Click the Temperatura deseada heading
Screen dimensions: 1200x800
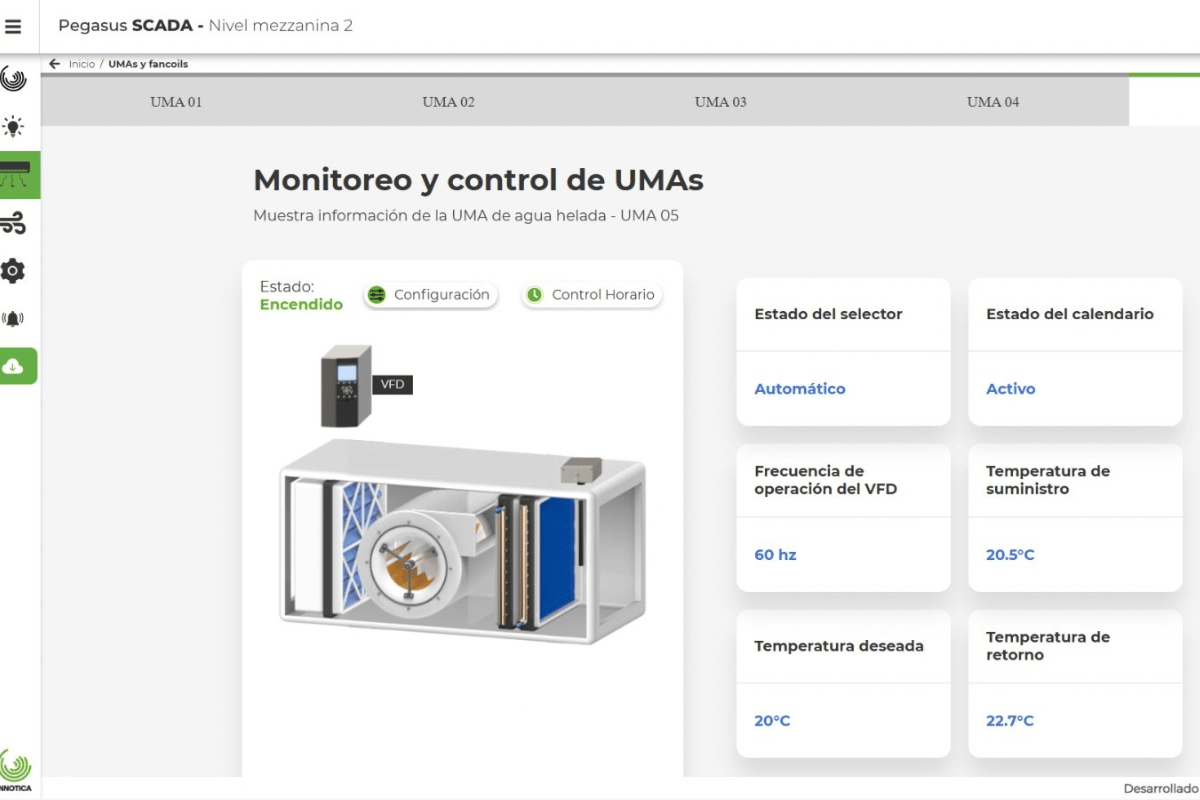click(839, 646)
